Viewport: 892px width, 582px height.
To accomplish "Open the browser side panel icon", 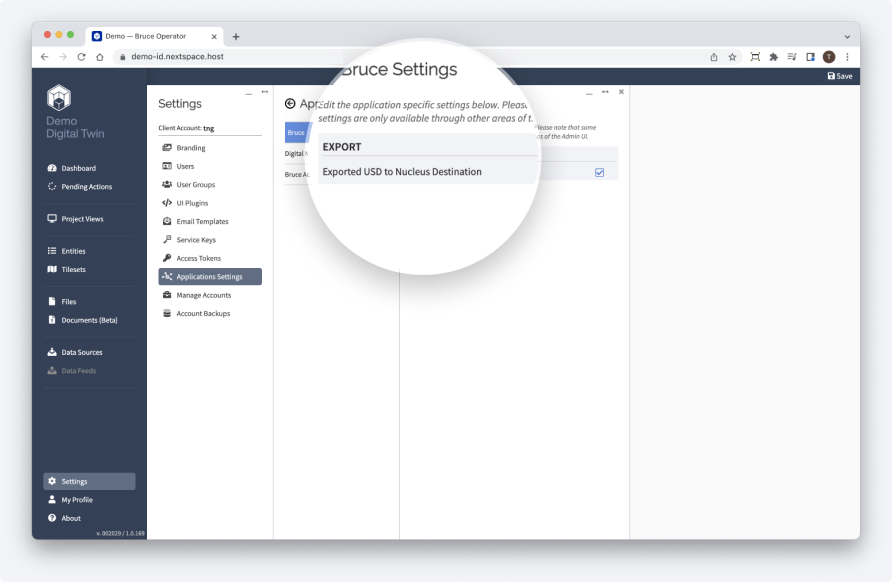I will click(811, 57).
